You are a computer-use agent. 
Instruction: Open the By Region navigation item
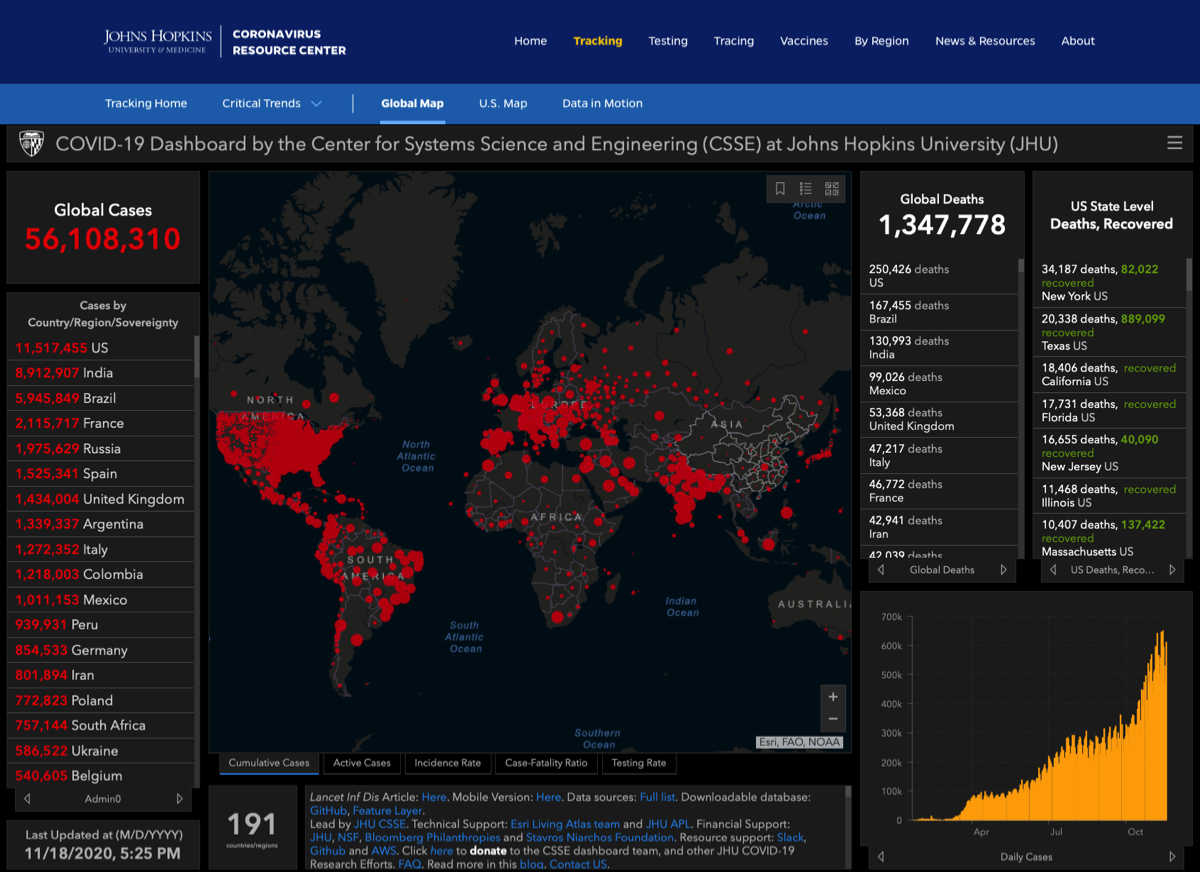[x=882, y=41]
